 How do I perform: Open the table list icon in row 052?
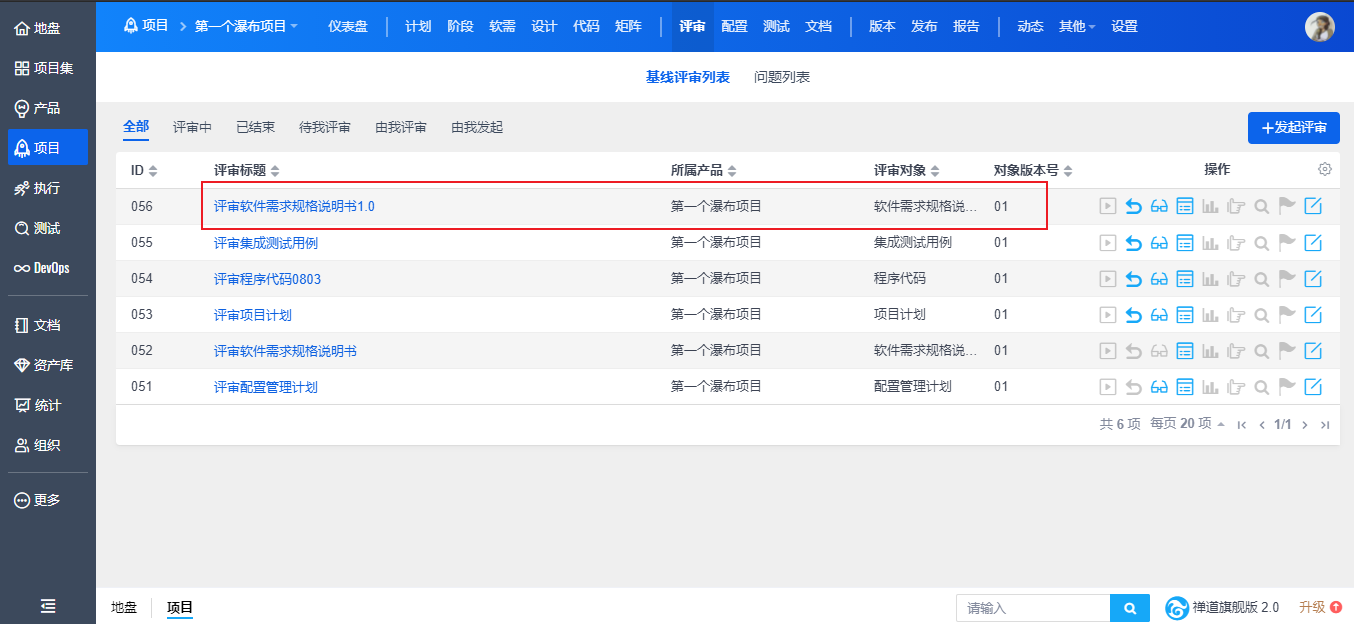(x=1185, y=351)
